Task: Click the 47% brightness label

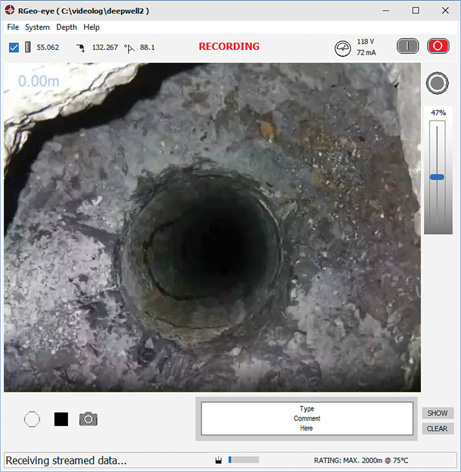Action: point(438,113)
